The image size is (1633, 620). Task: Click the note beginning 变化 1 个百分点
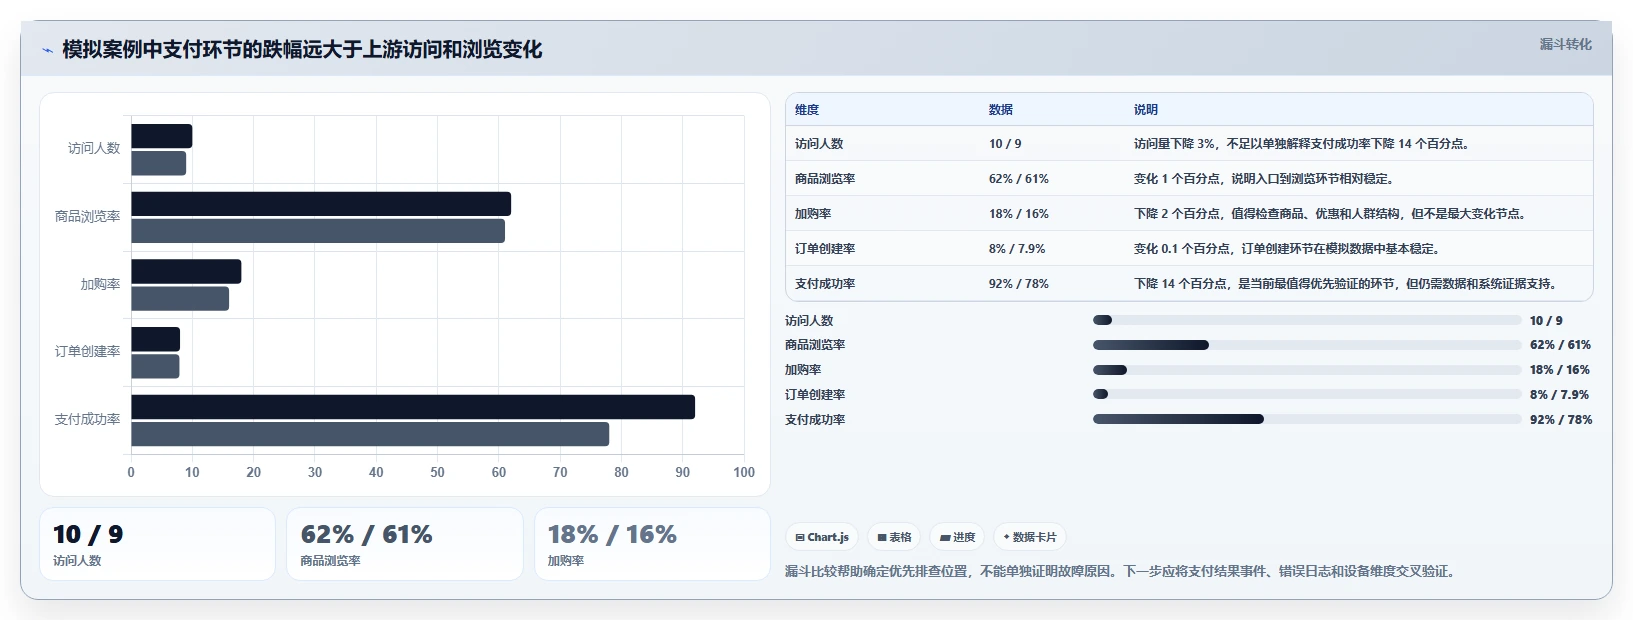[1264, 179]
